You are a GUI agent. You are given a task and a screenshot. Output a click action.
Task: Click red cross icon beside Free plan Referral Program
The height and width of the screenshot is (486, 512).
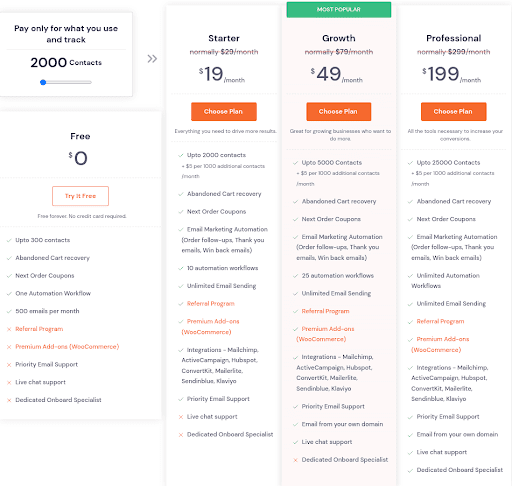click(x=9, y=329)
